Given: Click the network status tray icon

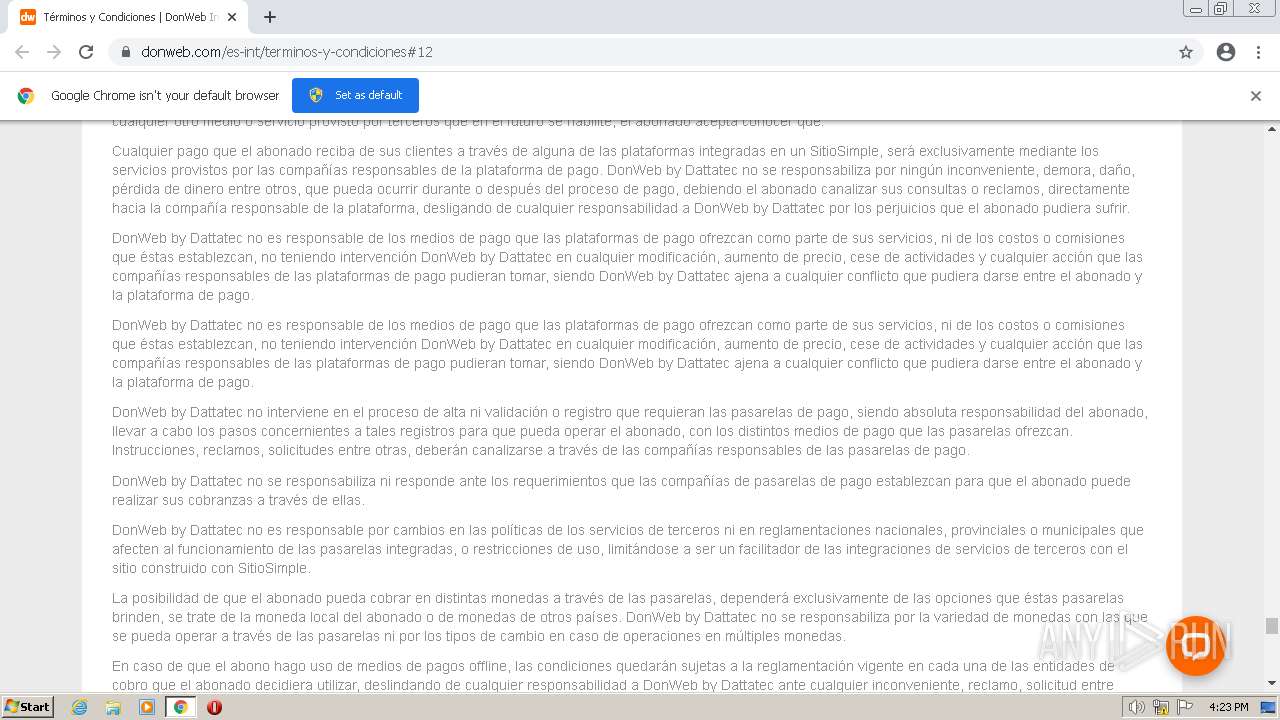Looking at the screenshot, I should click(x=1161, y=707).
